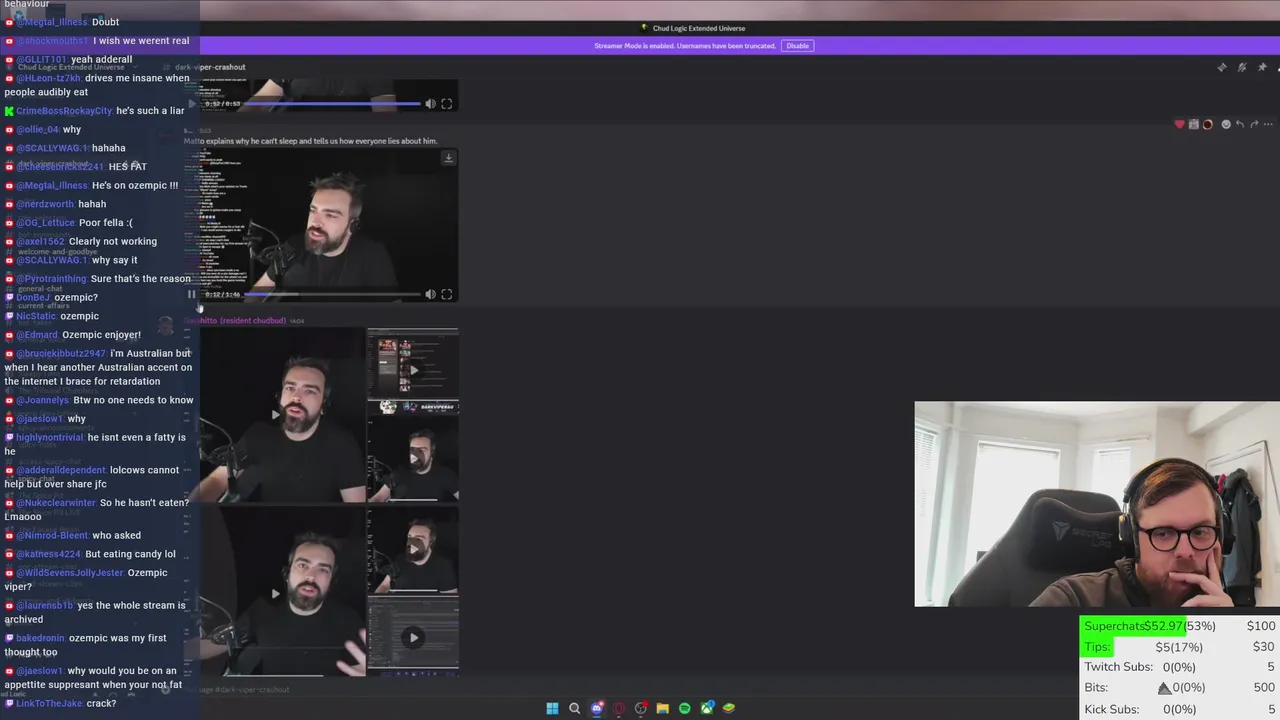The height and width of the screenshot is (720, 1280).
Task: Play the bottom-right small video thumbnail
Action: tap(413, 637)
